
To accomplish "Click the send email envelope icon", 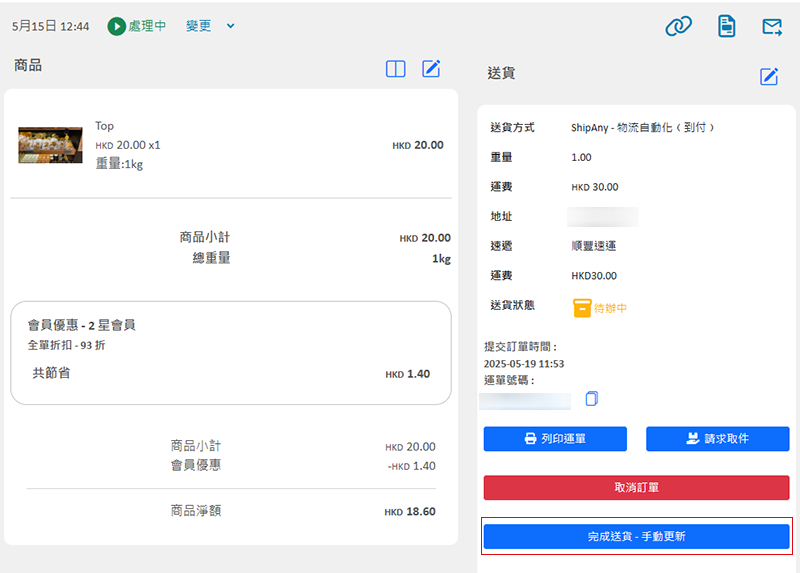I will (772, 27).
